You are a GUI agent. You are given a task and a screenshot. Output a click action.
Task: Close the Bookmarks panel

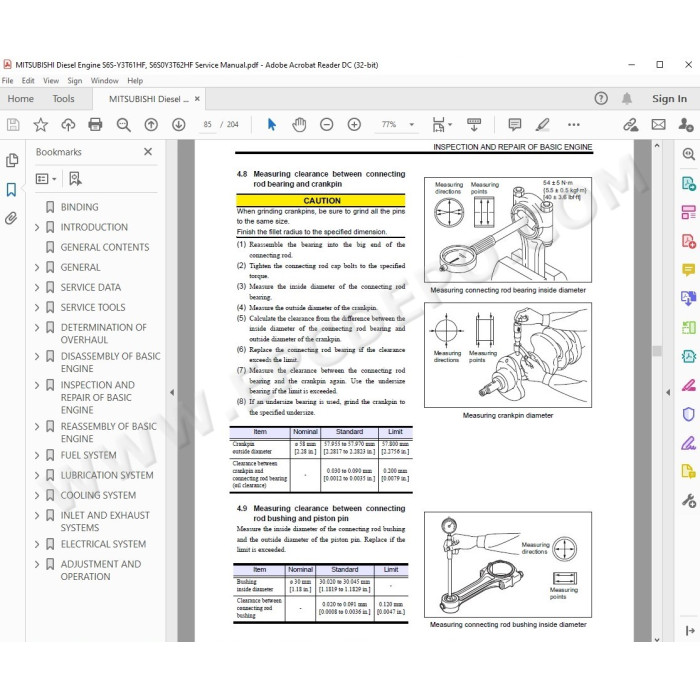(148, 152)
